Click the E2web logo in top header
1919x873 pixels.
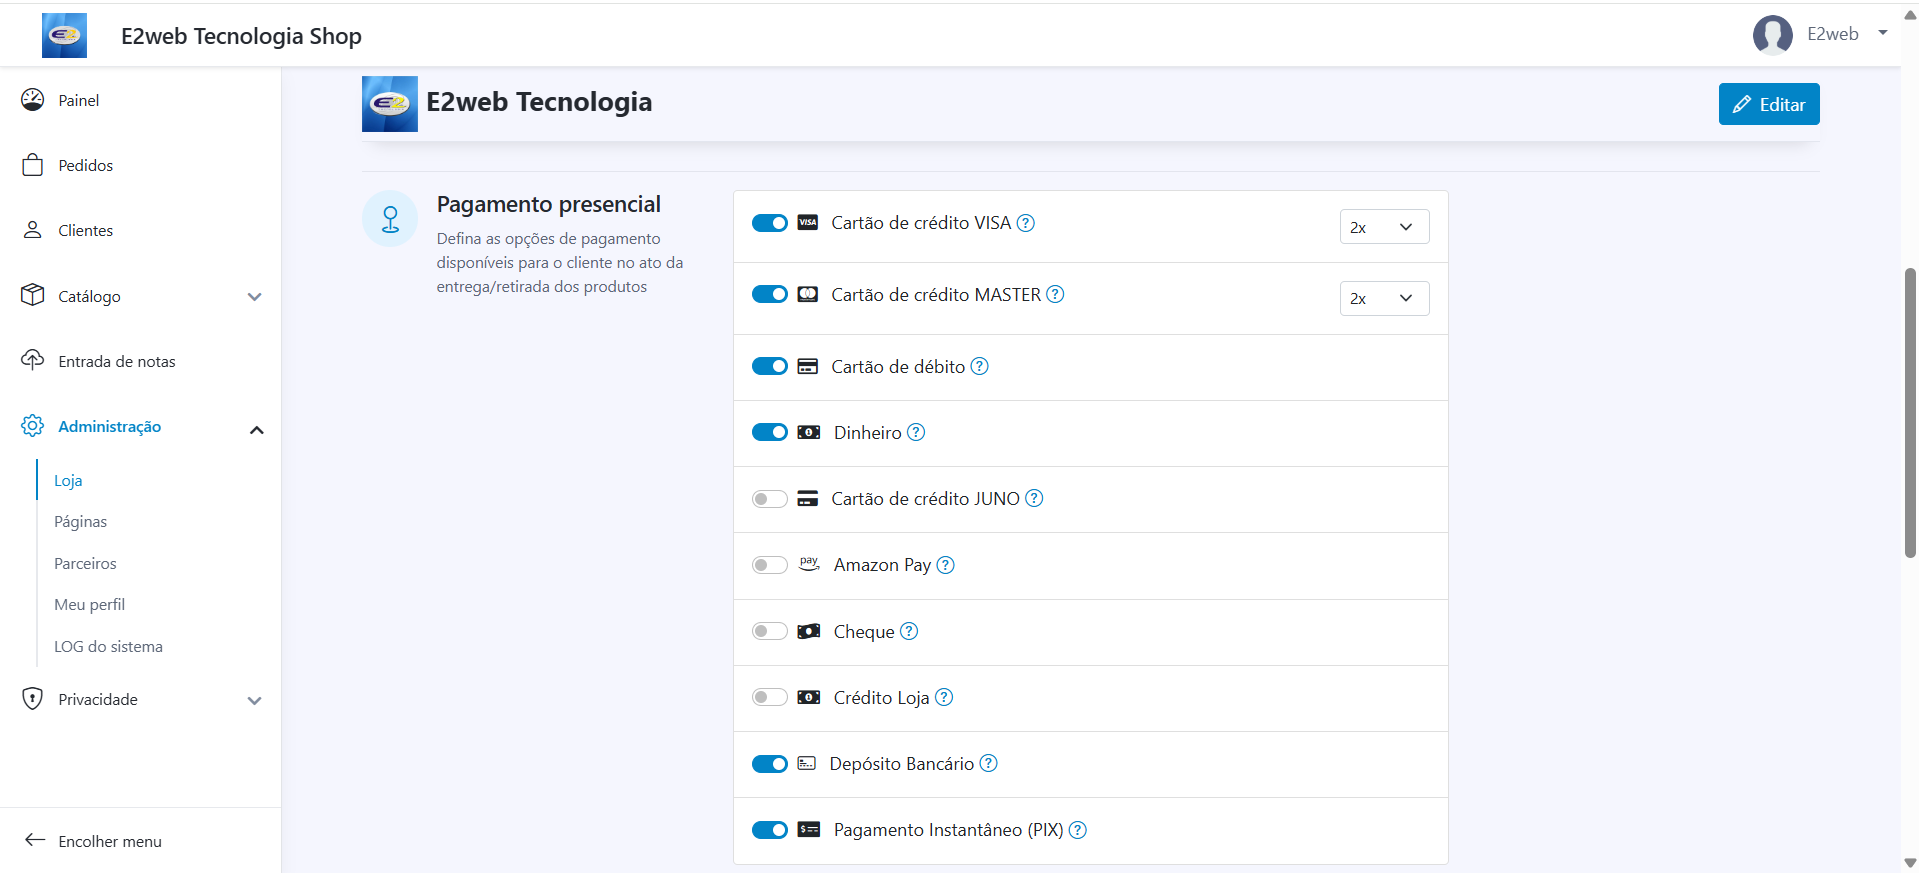(64, 35)
